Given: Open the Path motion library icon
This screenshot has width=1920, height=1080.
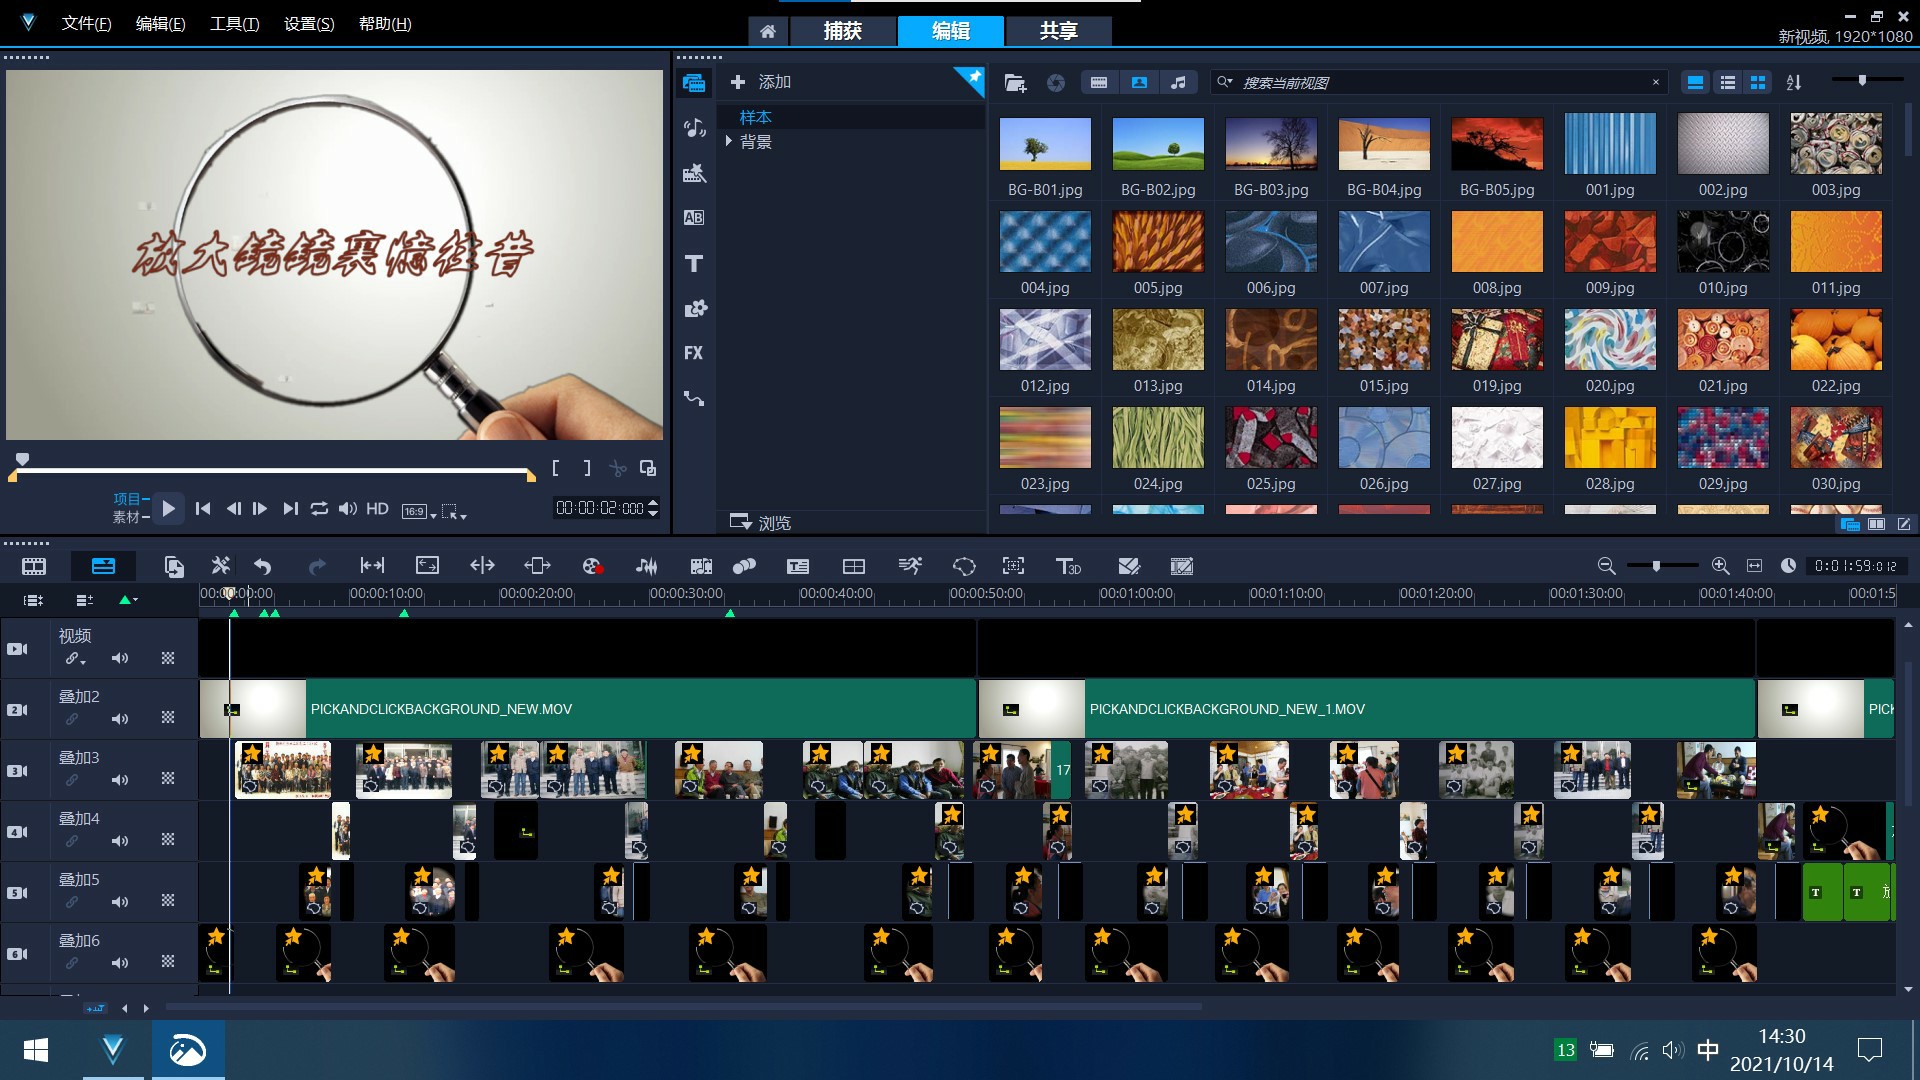Looking at the screenshot, I should (694, 398).
